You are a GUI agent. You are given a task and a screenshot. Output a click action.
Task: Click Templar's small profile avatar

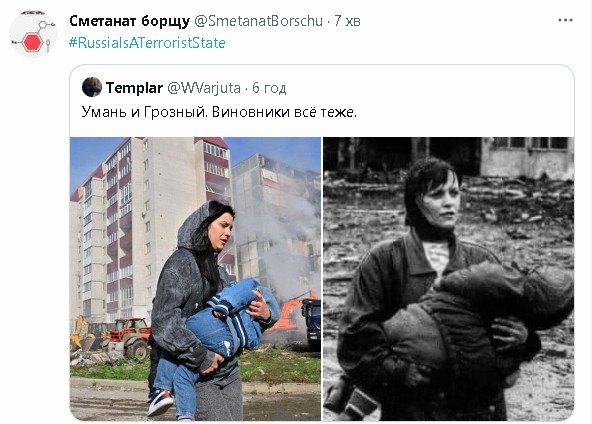(x=92, y=87)
